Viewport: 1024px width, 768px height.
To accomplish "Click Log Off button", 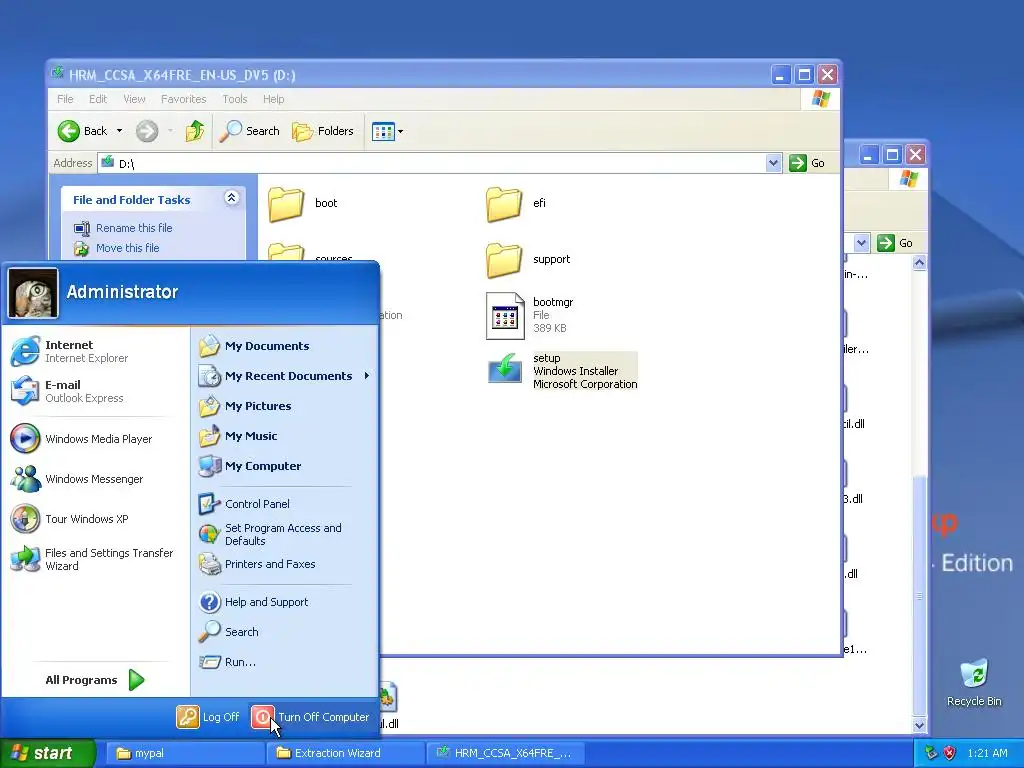I will [x=208, y=717].
